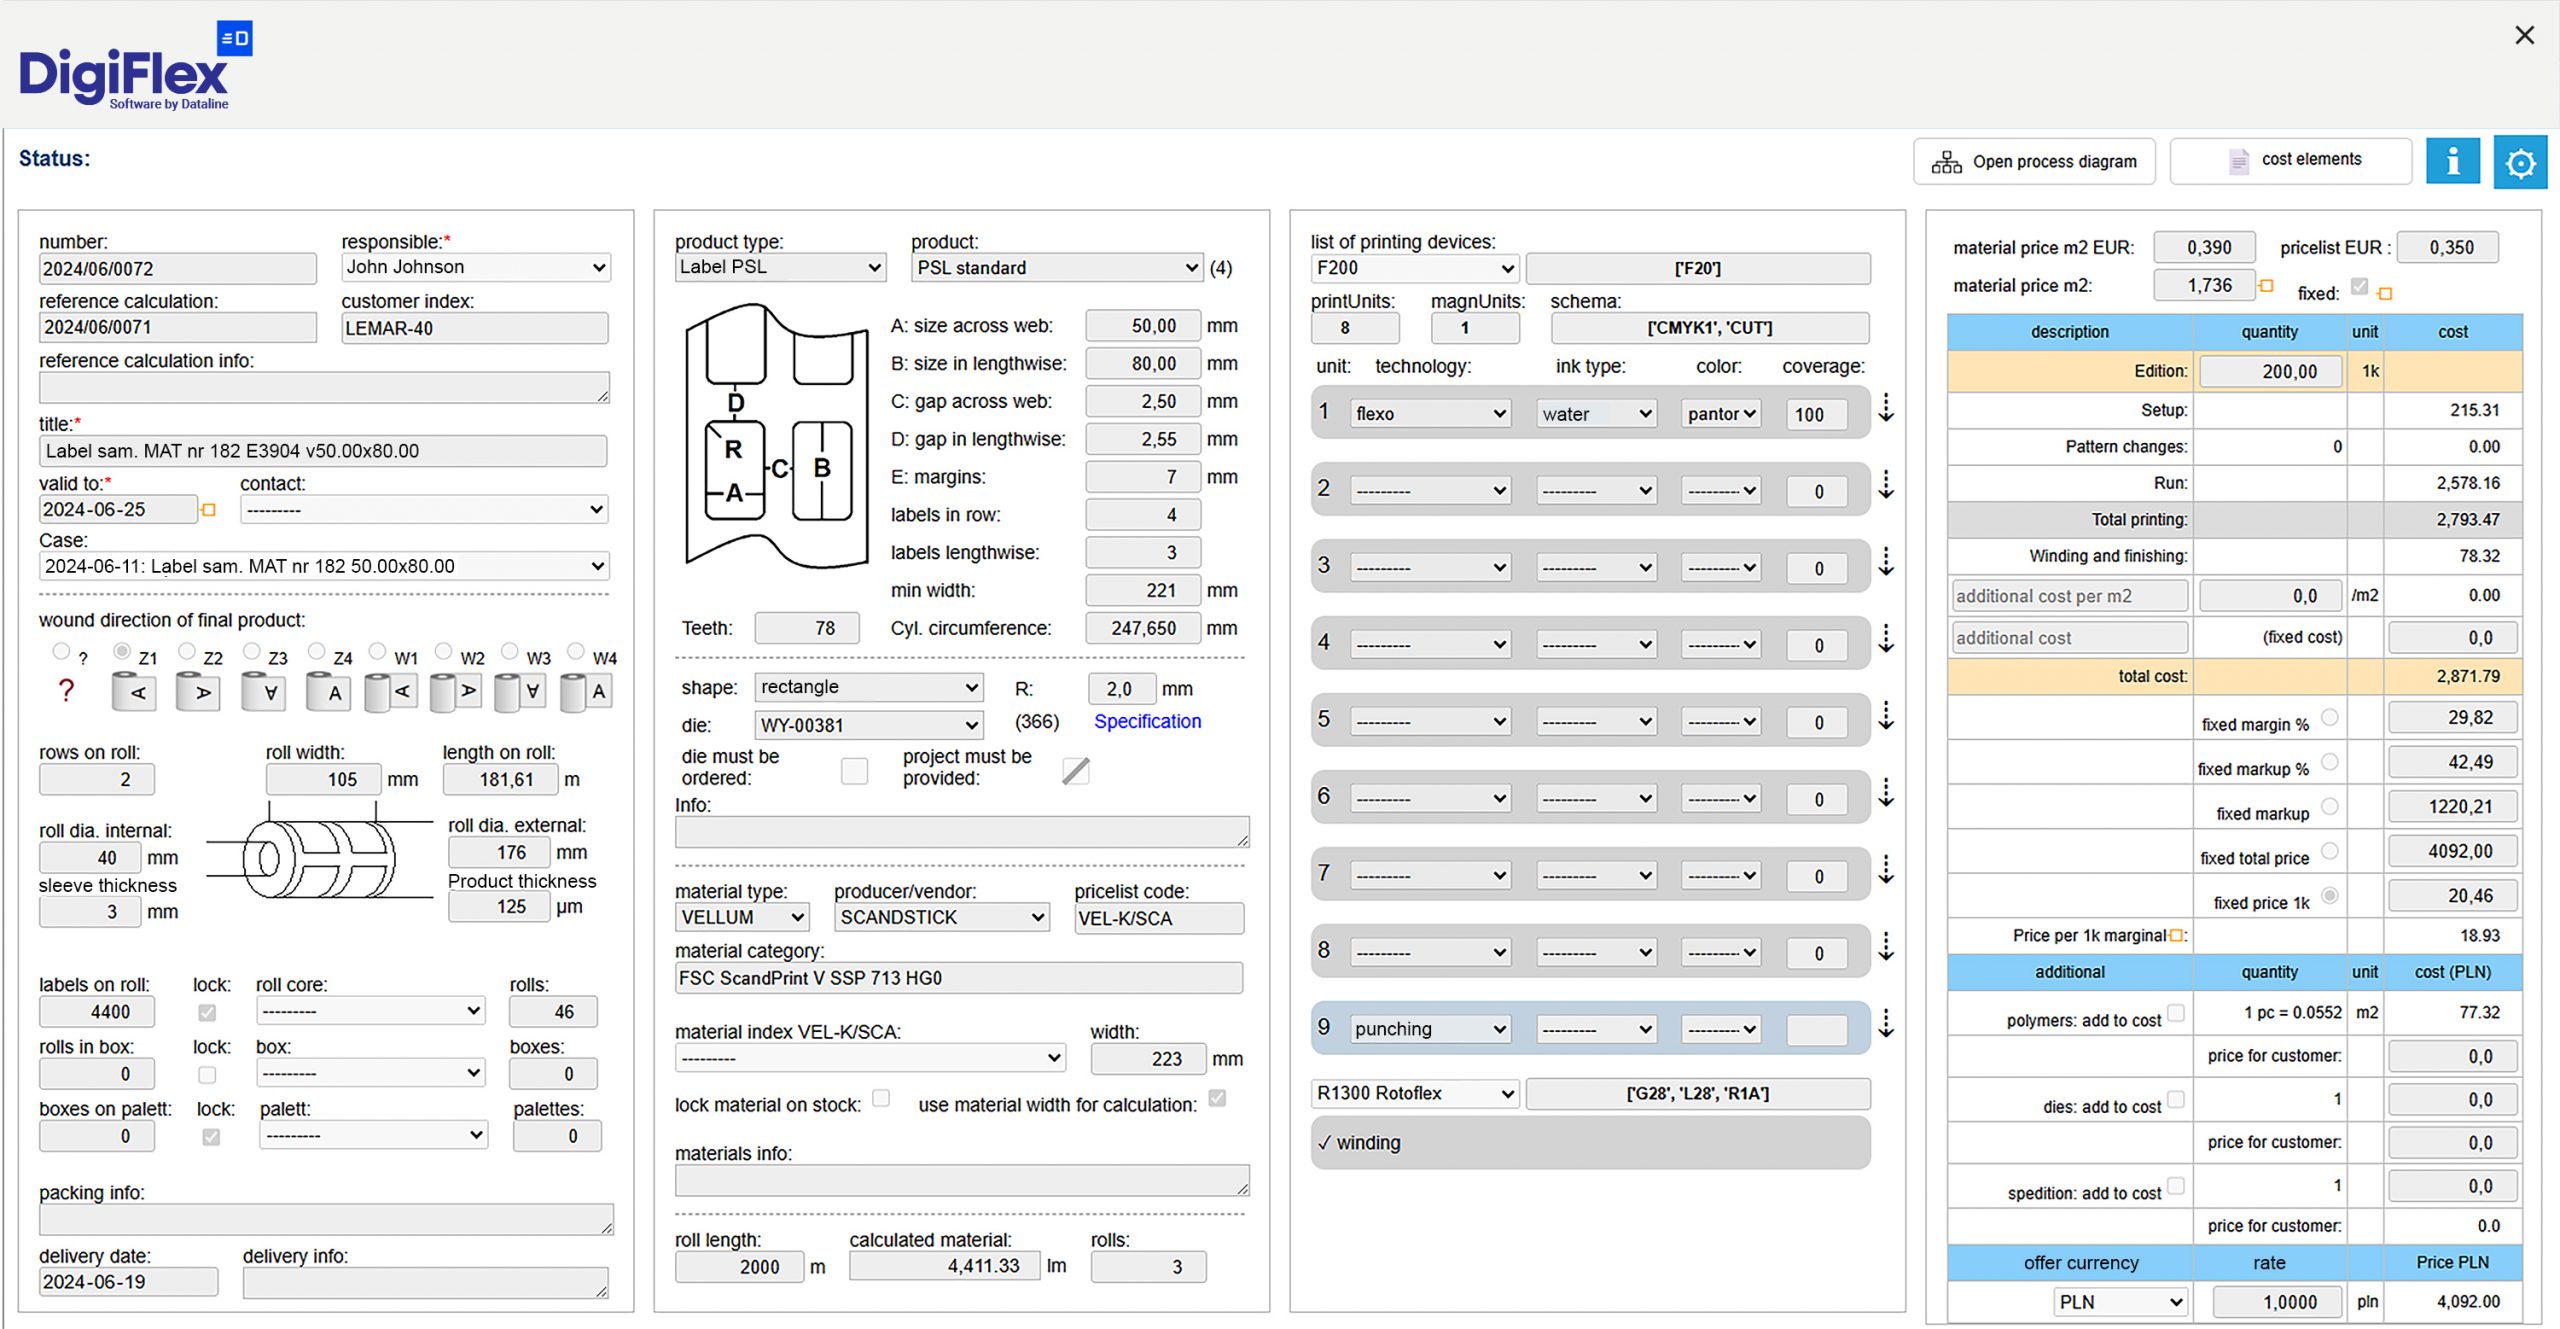Click the Edition quantity field 200,00
Image resolution: width=2560 pixels, height=1329 pixels.
(x=2270, y=371)
